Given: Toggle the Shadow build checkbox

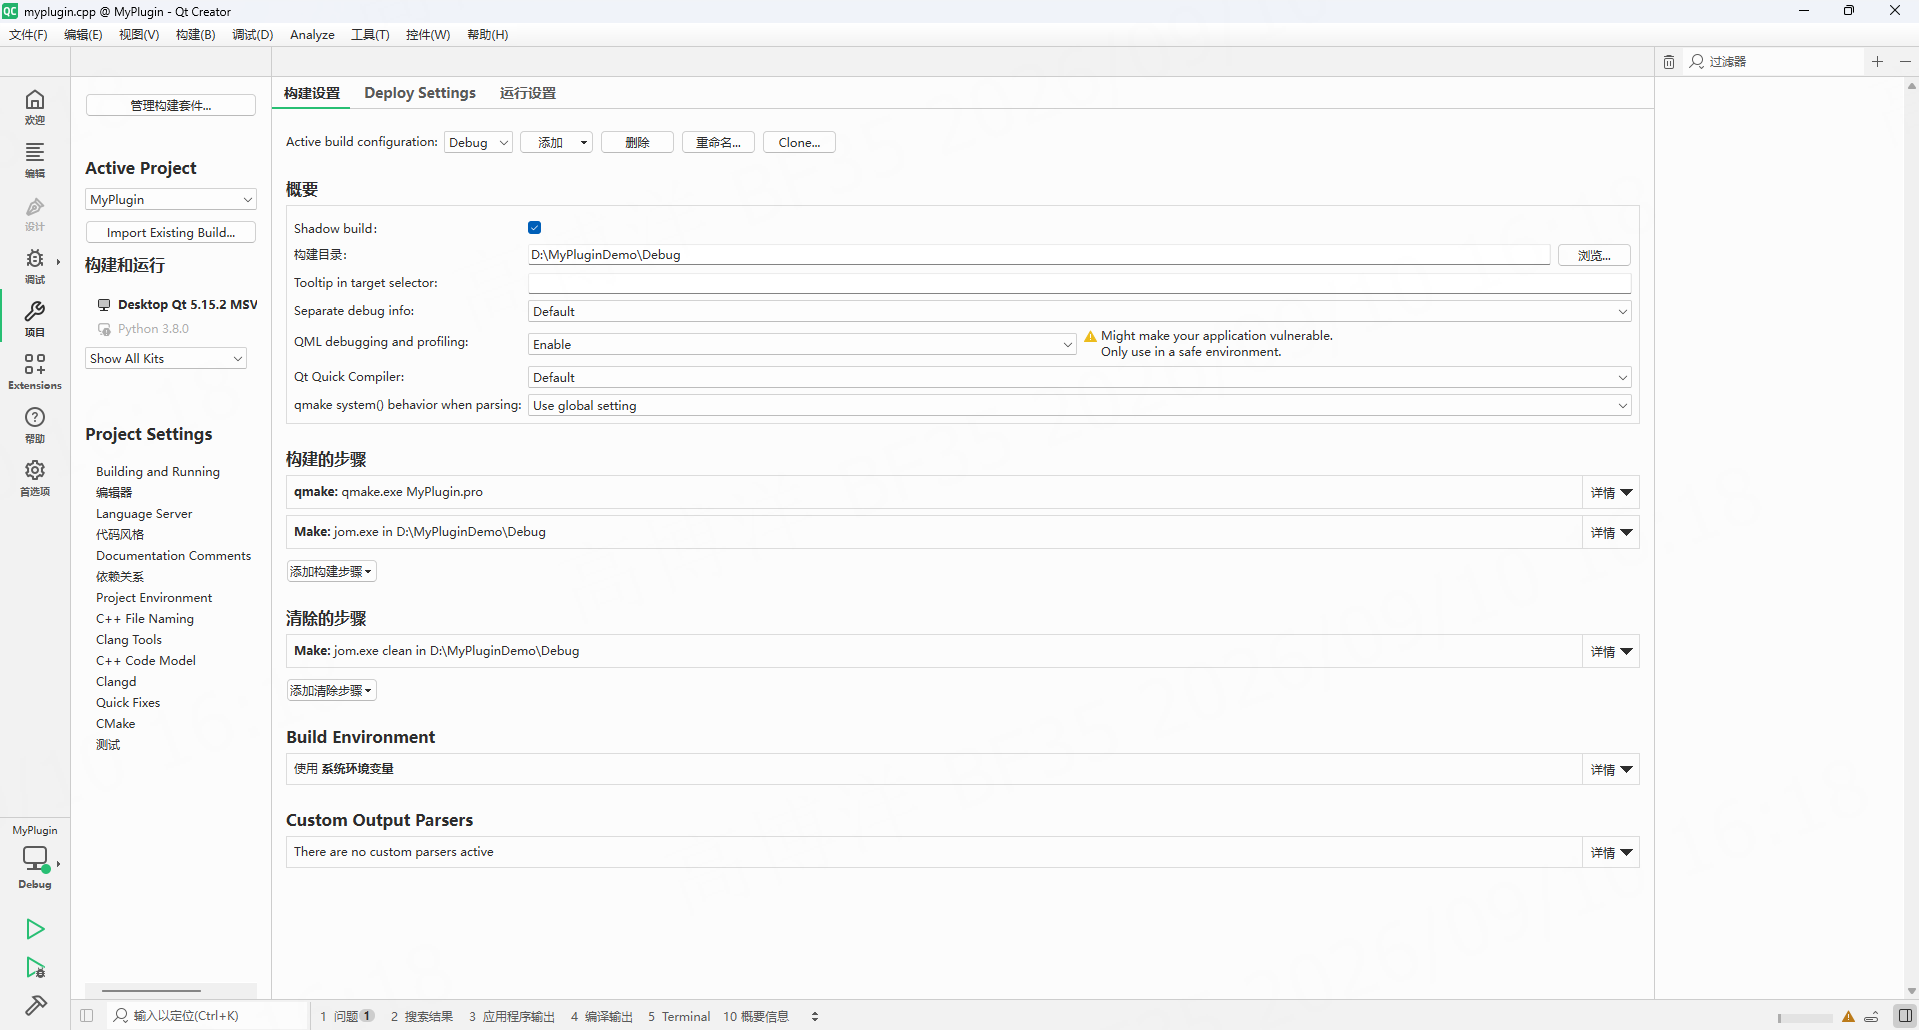Looking at the screenshot, I should pyautogui.click(x=535, y=228).
